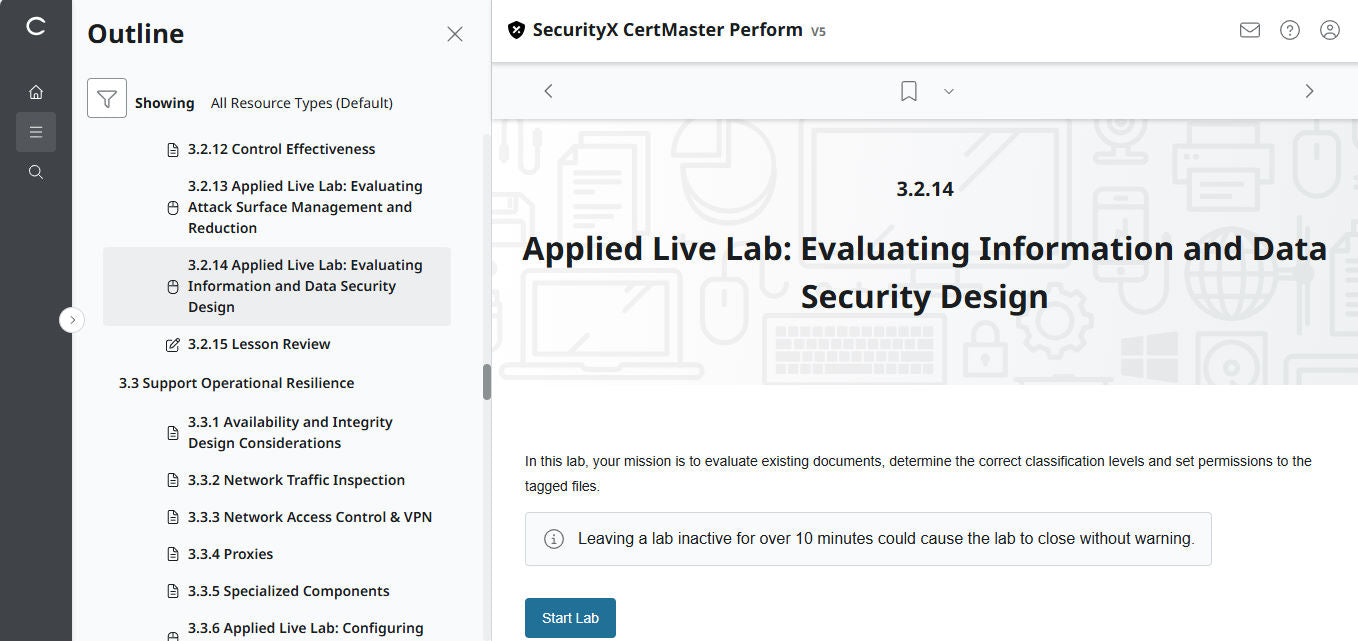This screenshot has width=1358, height=641.
Task: Navigate to the next page with right arrow
Action: (1309, 90)
